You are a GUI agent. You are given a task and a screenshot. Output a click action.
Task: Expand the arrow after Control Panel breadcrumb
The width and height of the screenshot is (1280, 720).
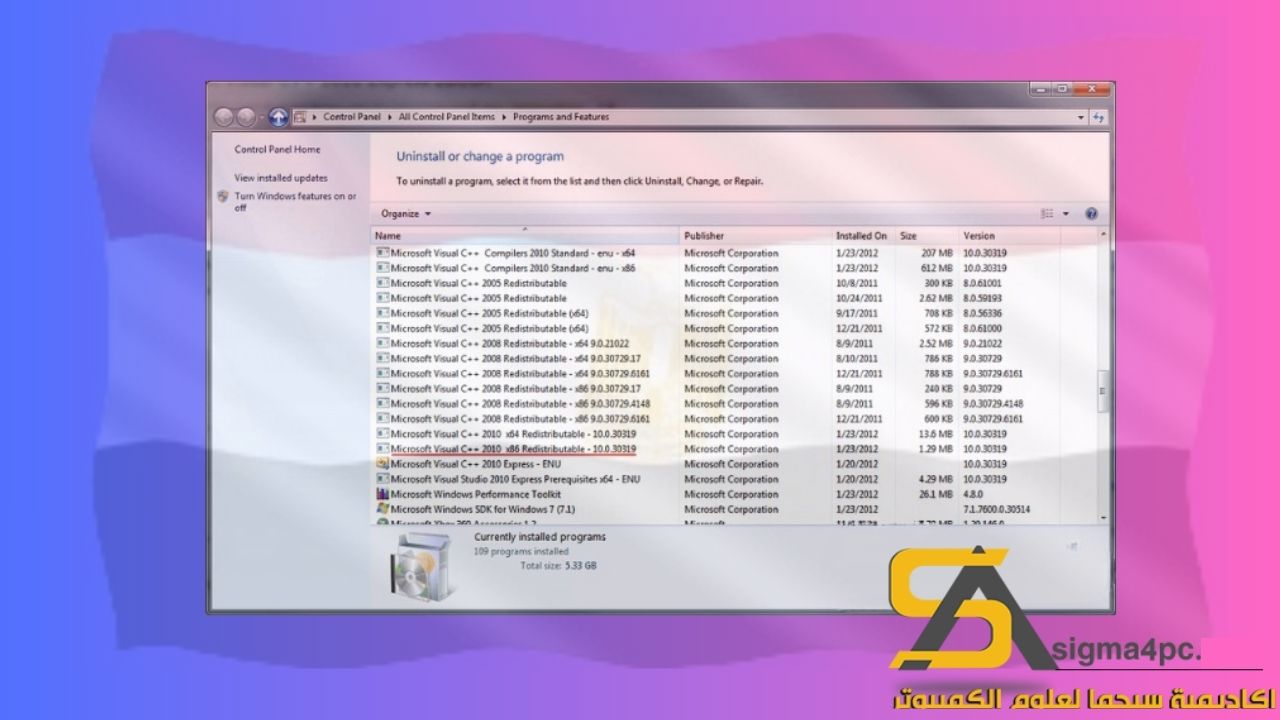click(x=390, y=117)
